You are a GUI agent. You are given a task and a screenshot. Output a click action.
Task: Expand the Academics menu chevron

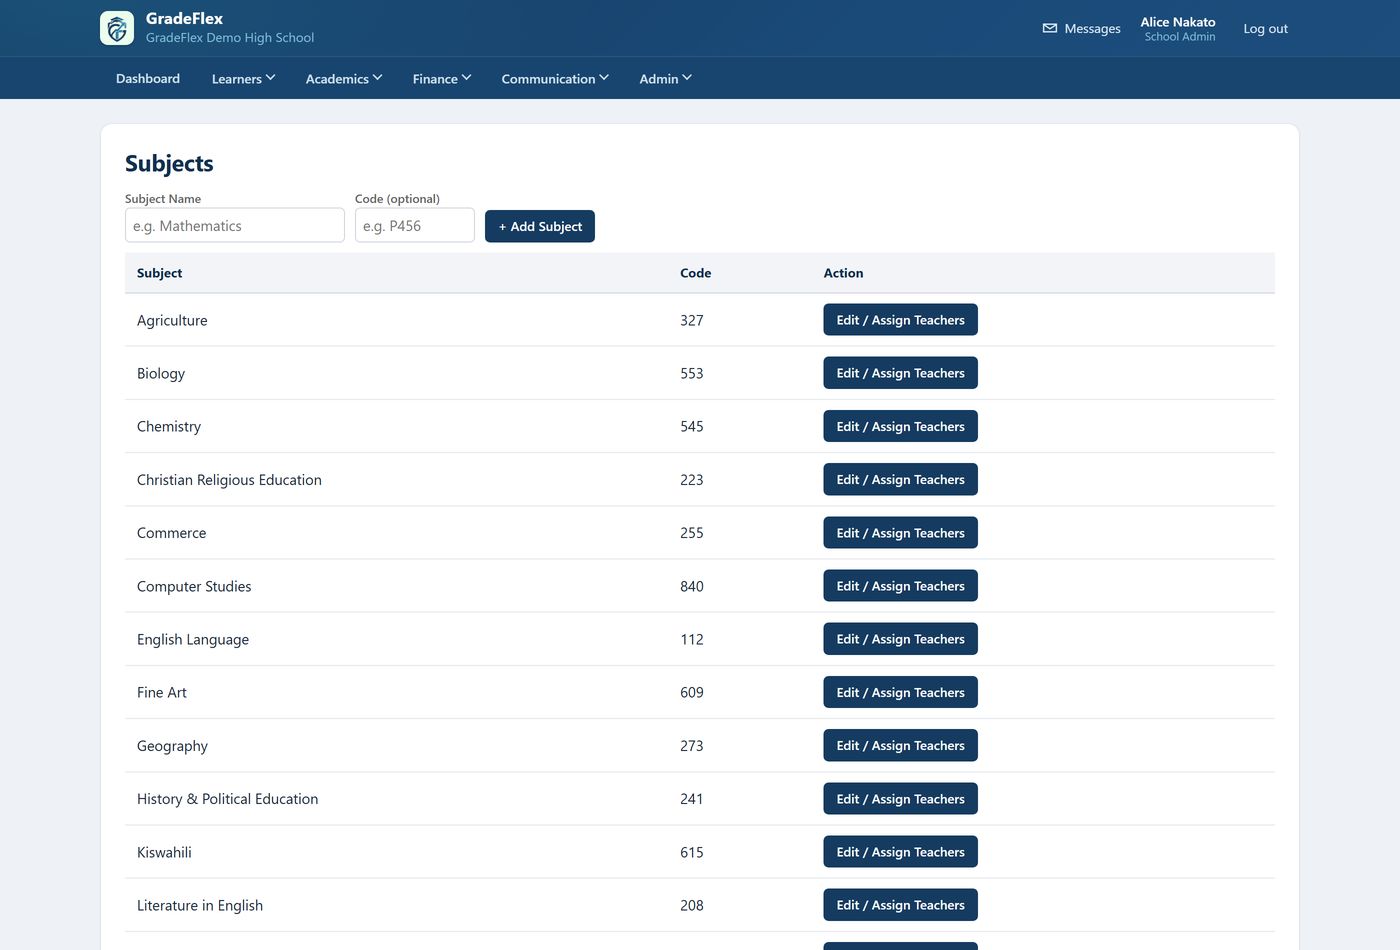[x=377, y=78]
